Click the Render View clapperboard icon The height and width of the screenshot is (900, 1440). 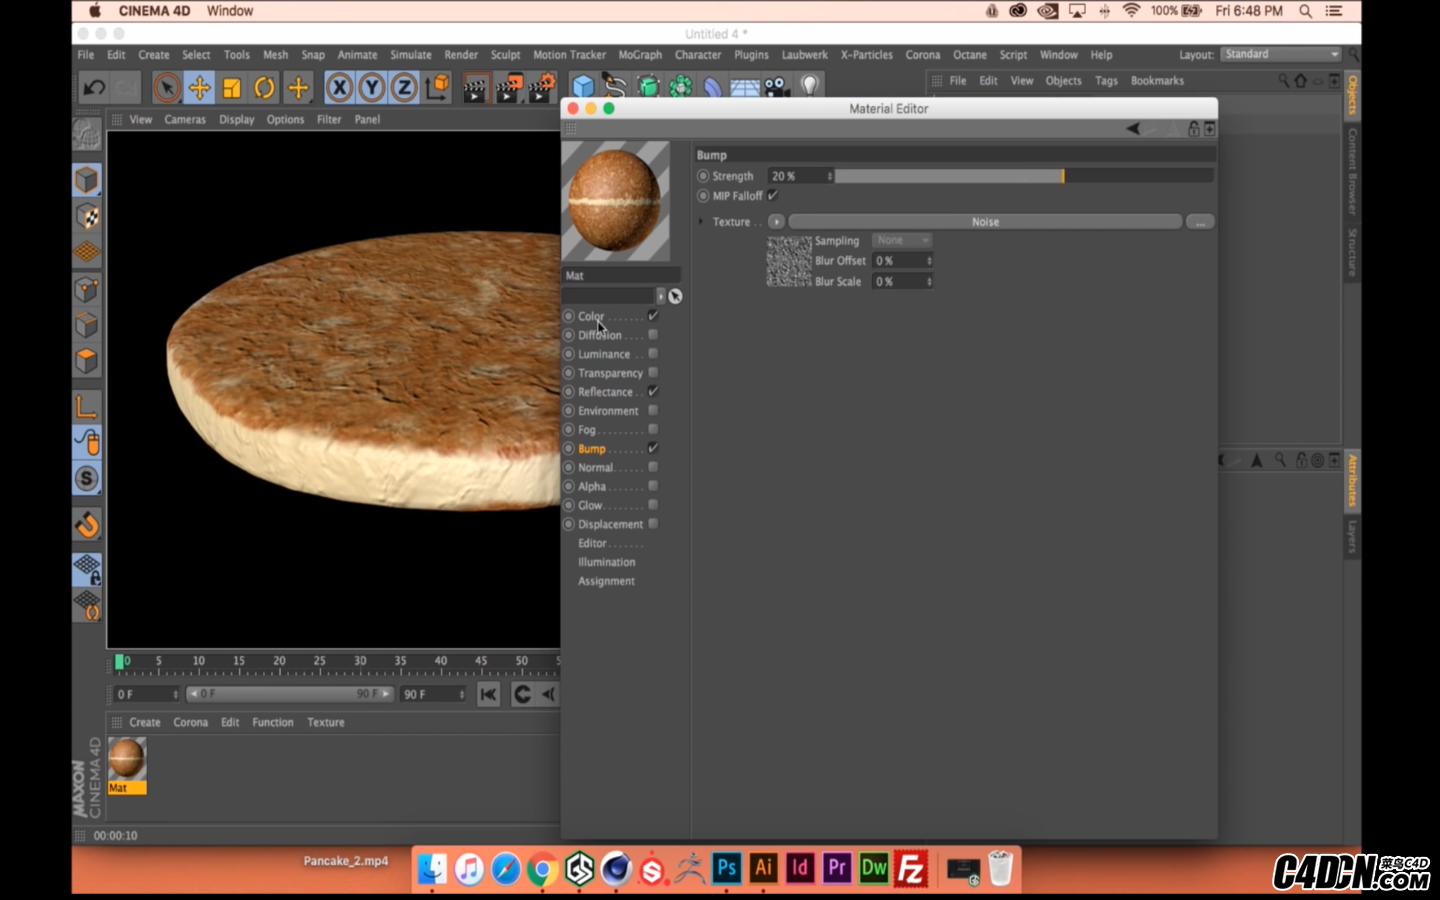475,88
